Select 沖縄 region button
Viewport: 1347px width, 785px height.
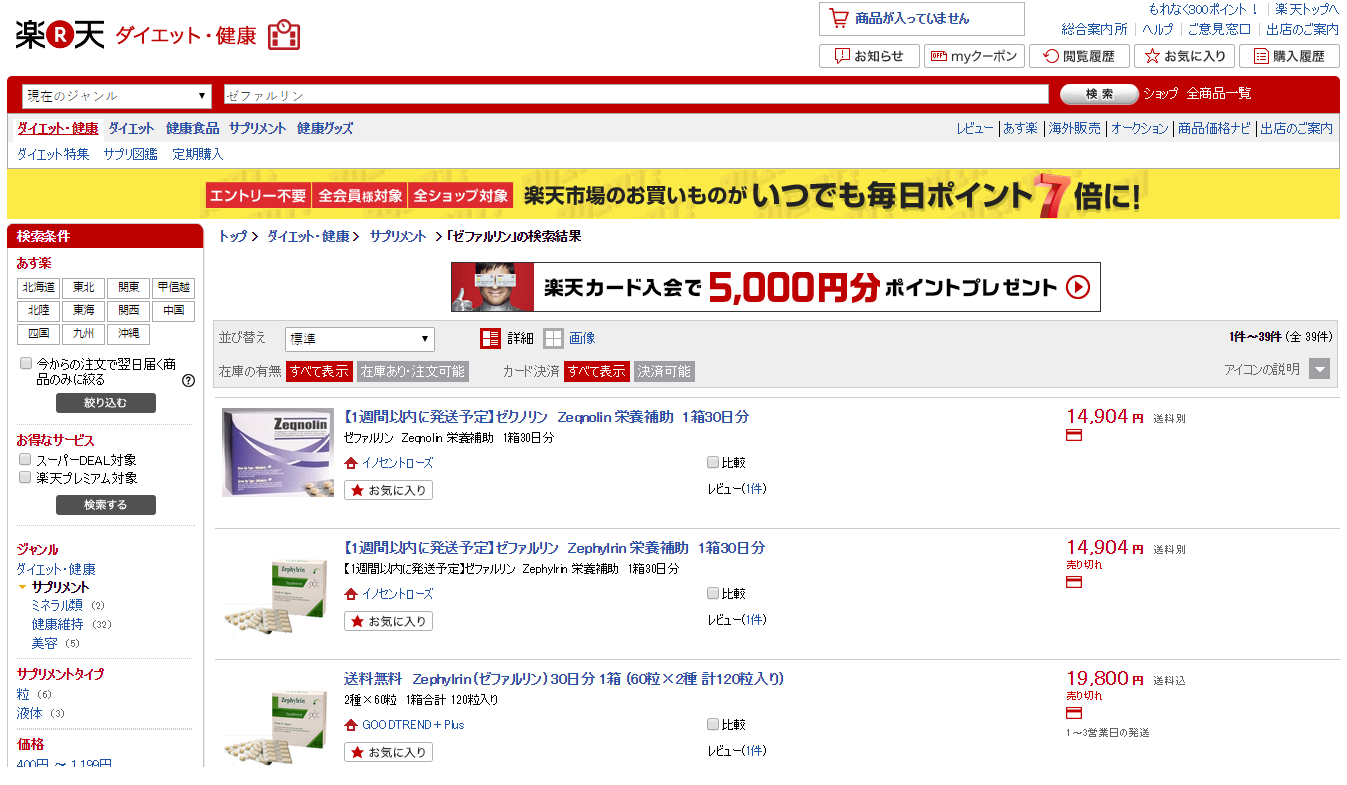[x=128, y=334]
